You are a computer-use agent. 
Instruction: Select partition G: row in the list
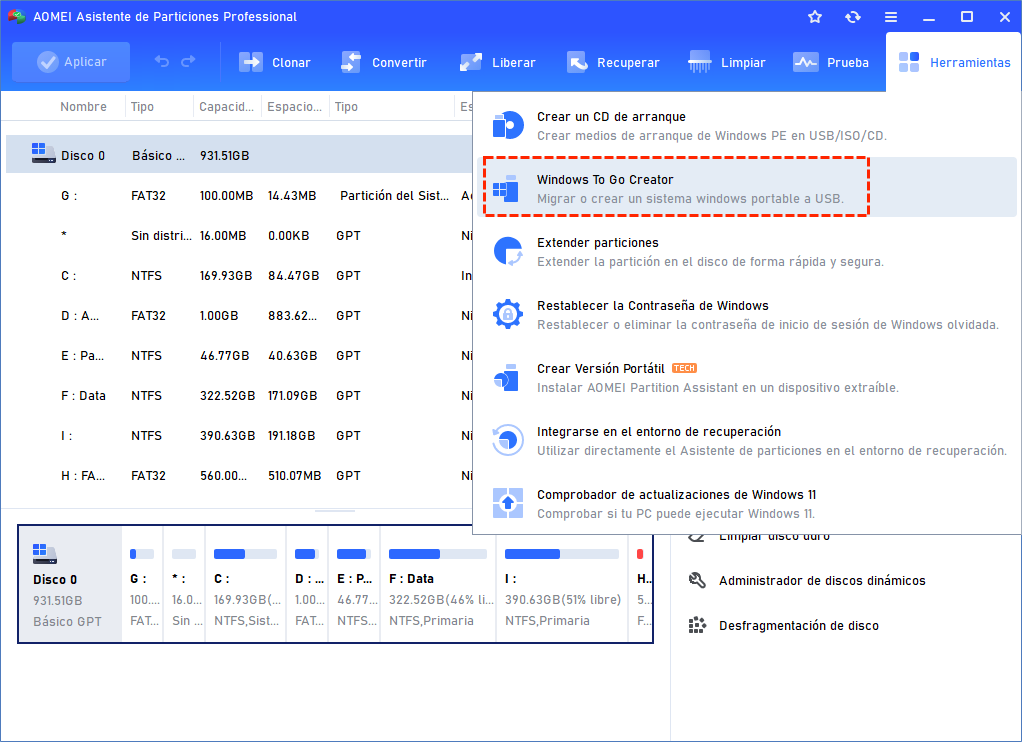(x=239, y=196)
